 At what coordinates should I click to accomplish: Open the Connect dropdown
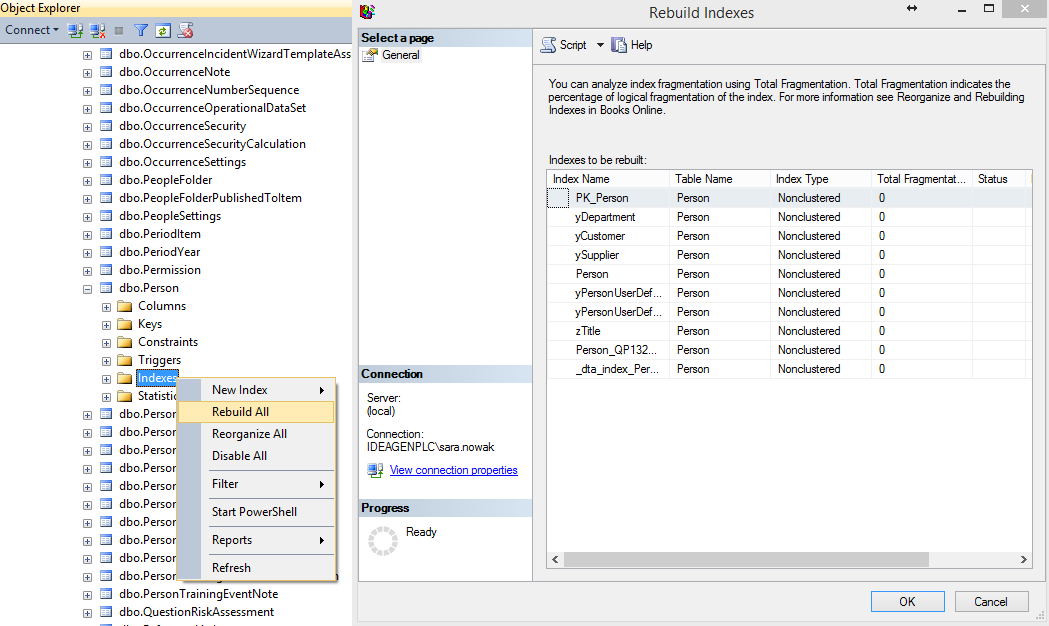31,30
